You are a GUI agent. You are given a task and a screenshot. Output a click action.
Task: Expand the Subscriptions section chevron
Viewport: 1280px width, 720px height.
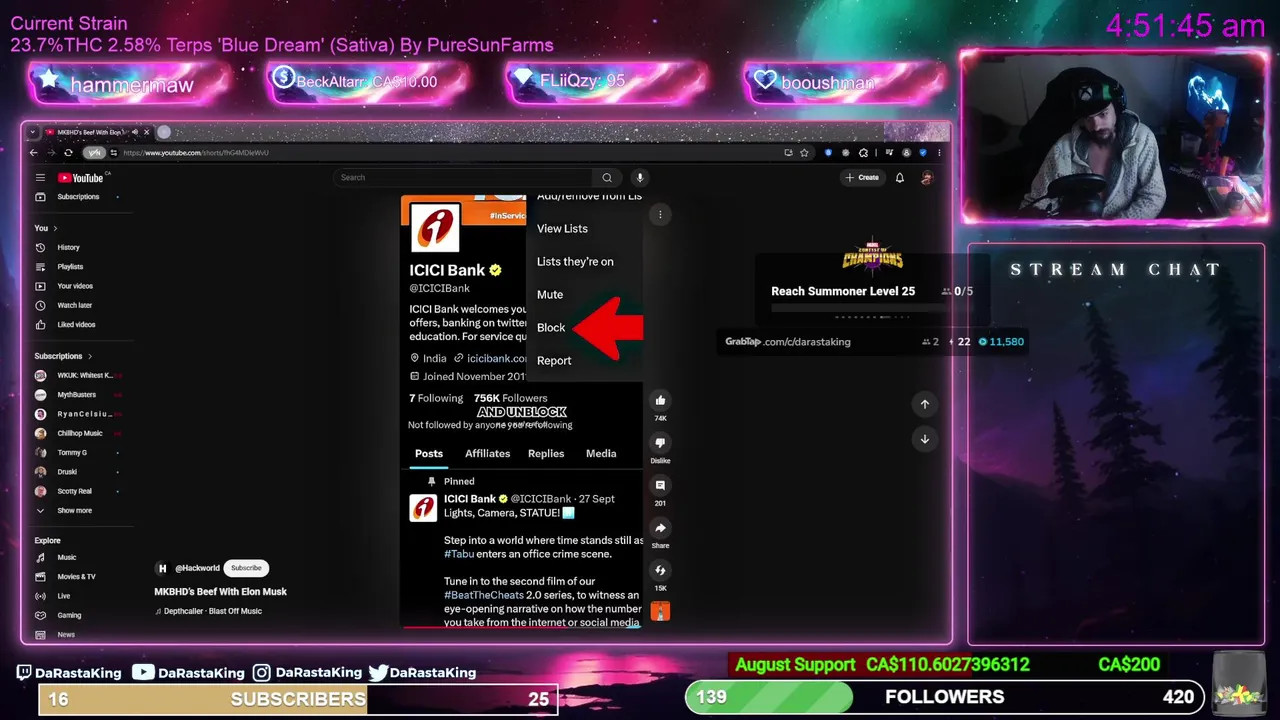pyautogui.click(x=90, y=356)
